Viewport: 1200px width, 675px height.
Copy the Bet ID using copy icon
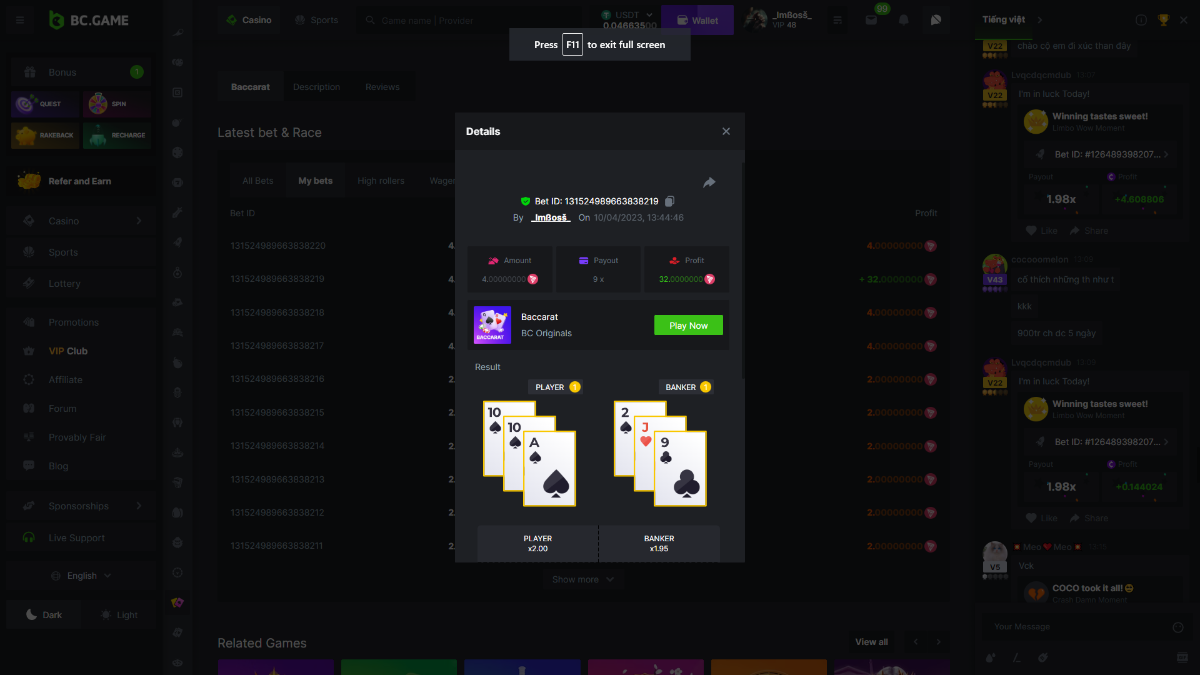pyautogui.click(x=670, y=201)
